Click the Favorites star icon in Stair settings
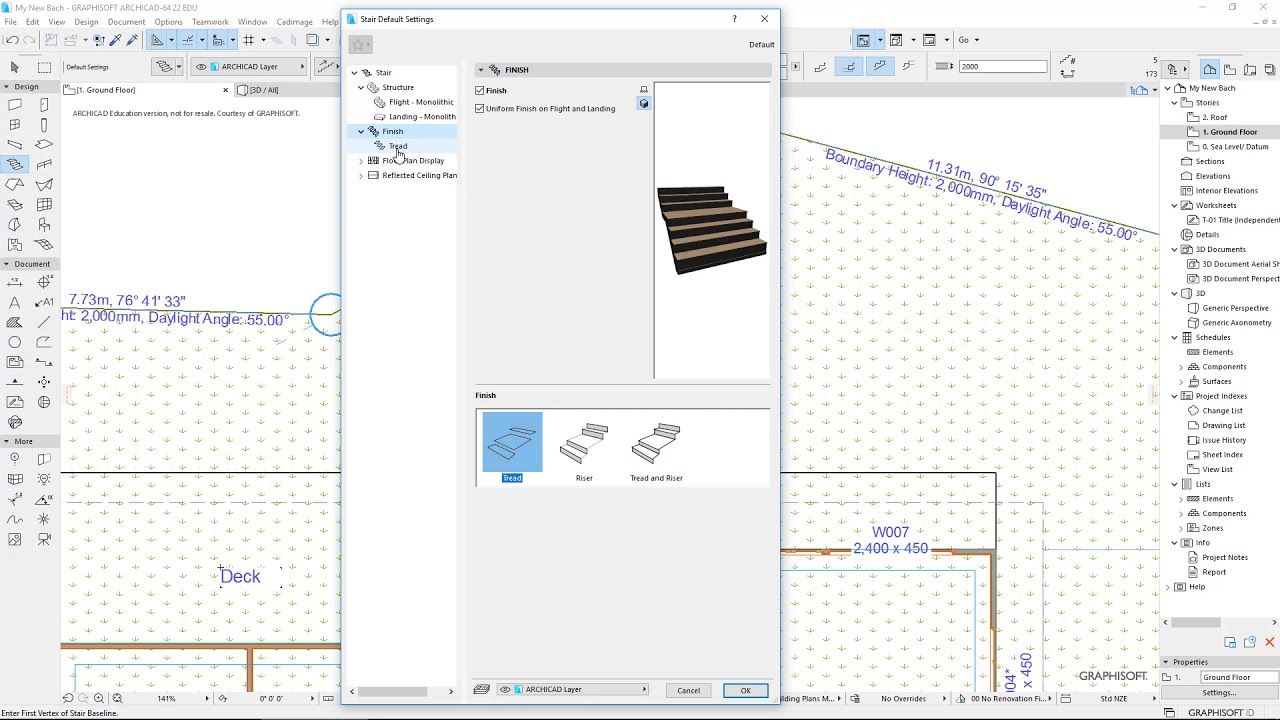1280x720 pixels. pyautogui.click(x=360, y=44)
